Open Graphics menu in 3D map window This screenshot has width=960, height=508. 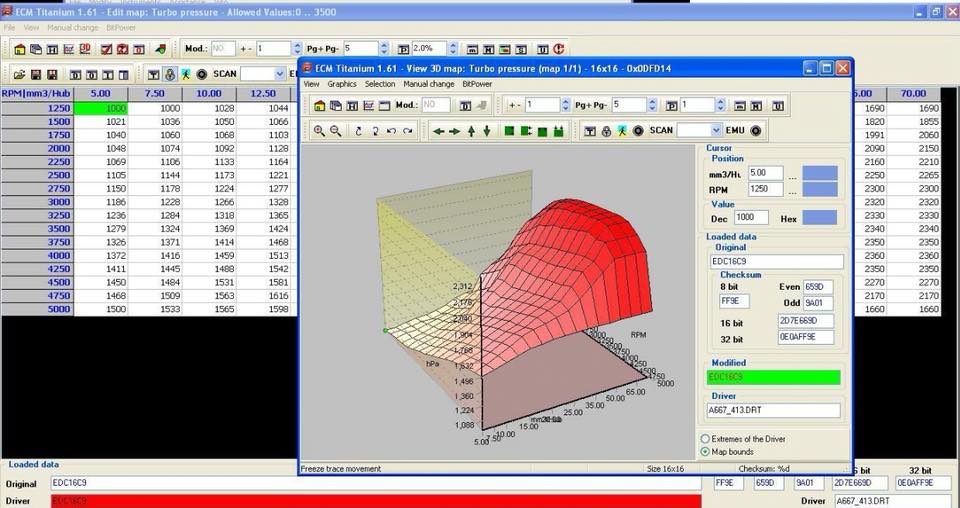click(x=342, y=84)
